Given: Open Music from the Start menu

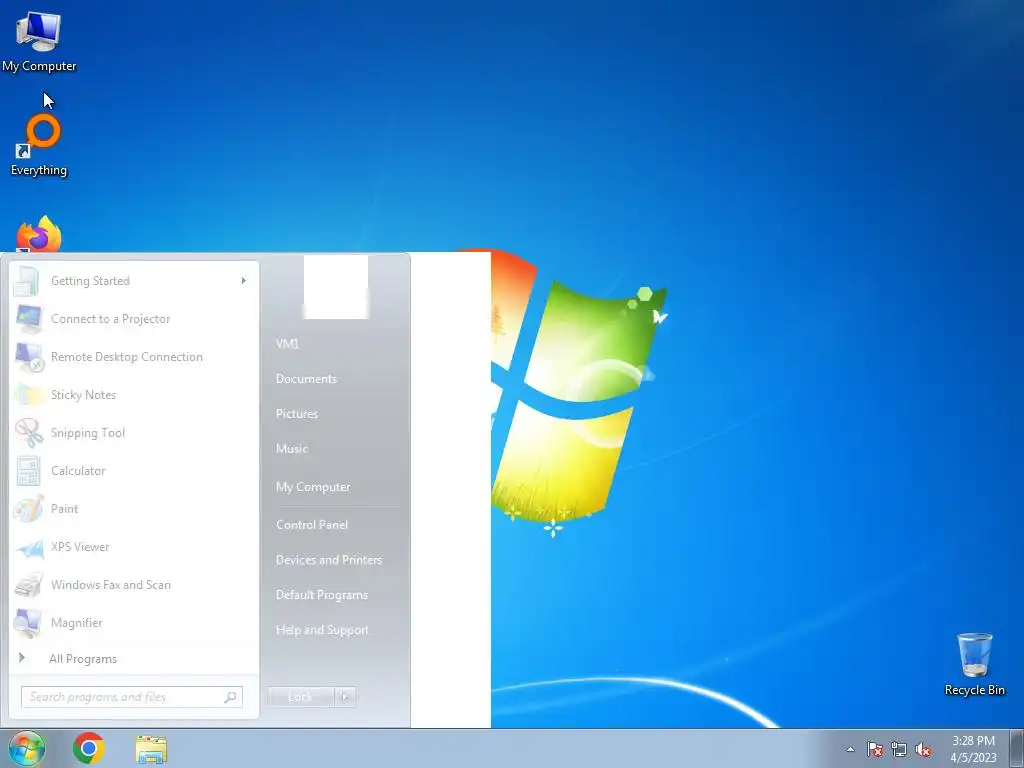Looking at the screenshot, I should [292, 449].
